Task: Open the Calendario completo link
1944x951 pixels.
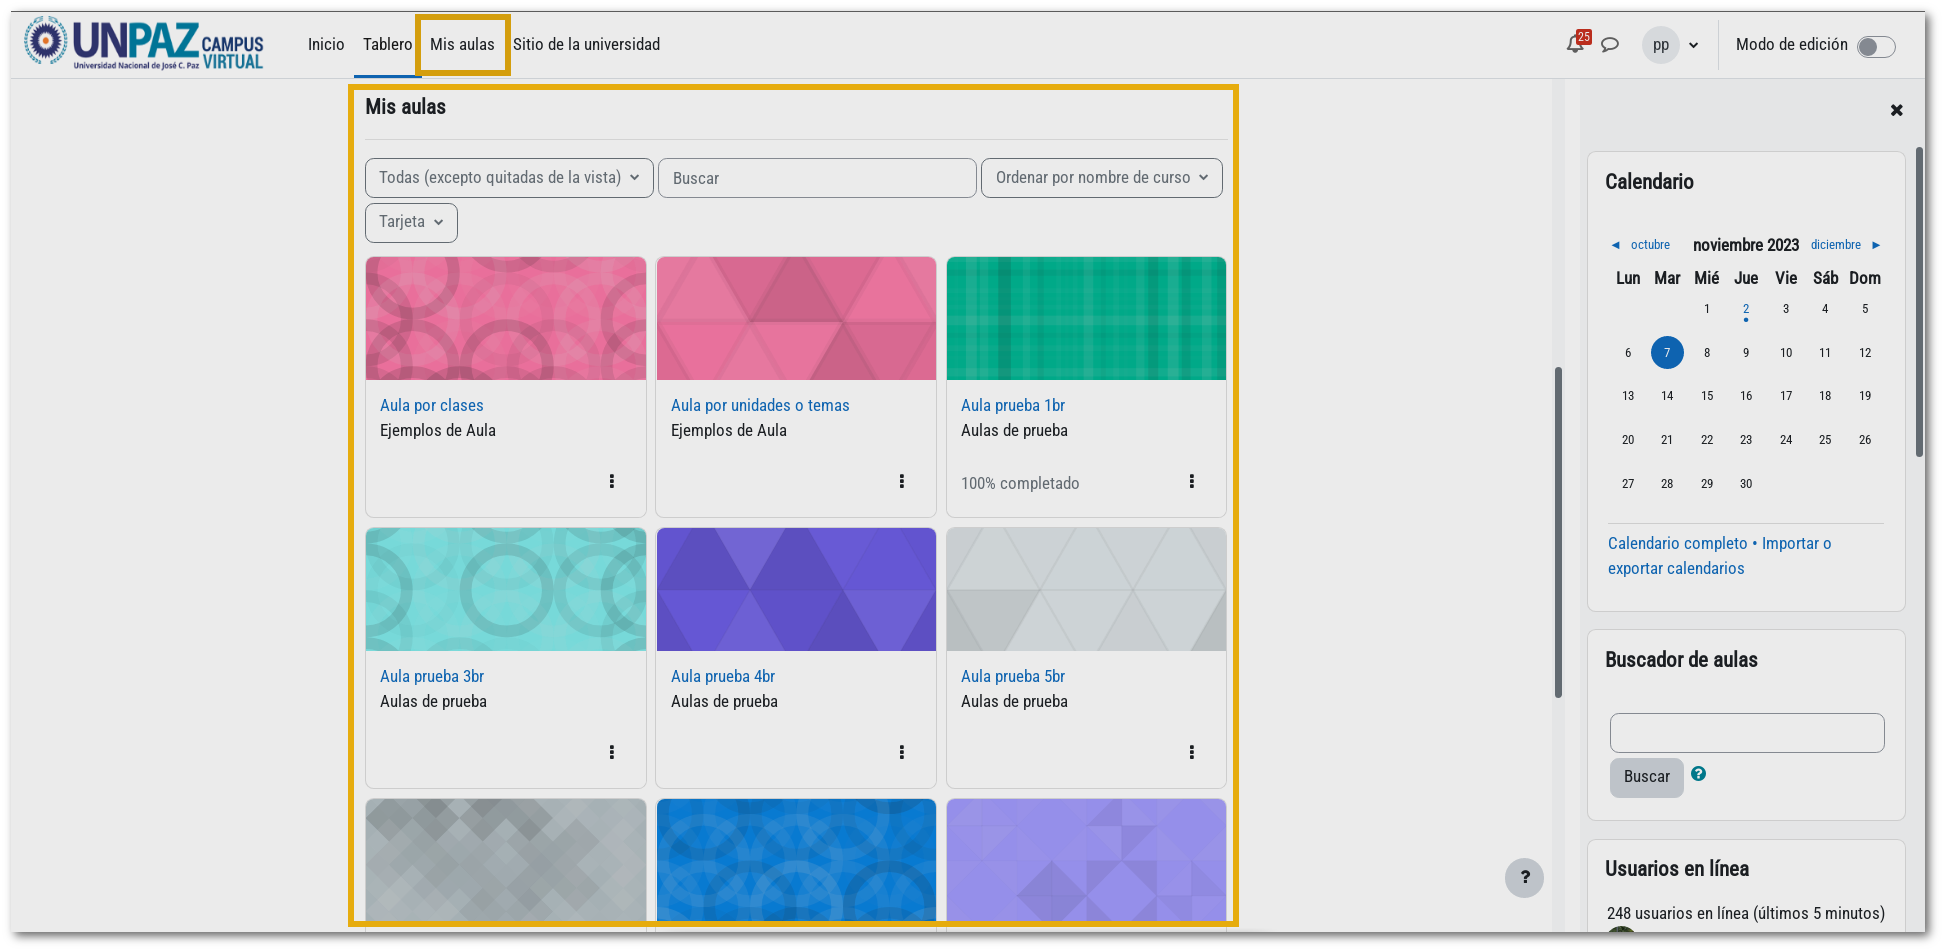Action: click(x=1678, y=543)
